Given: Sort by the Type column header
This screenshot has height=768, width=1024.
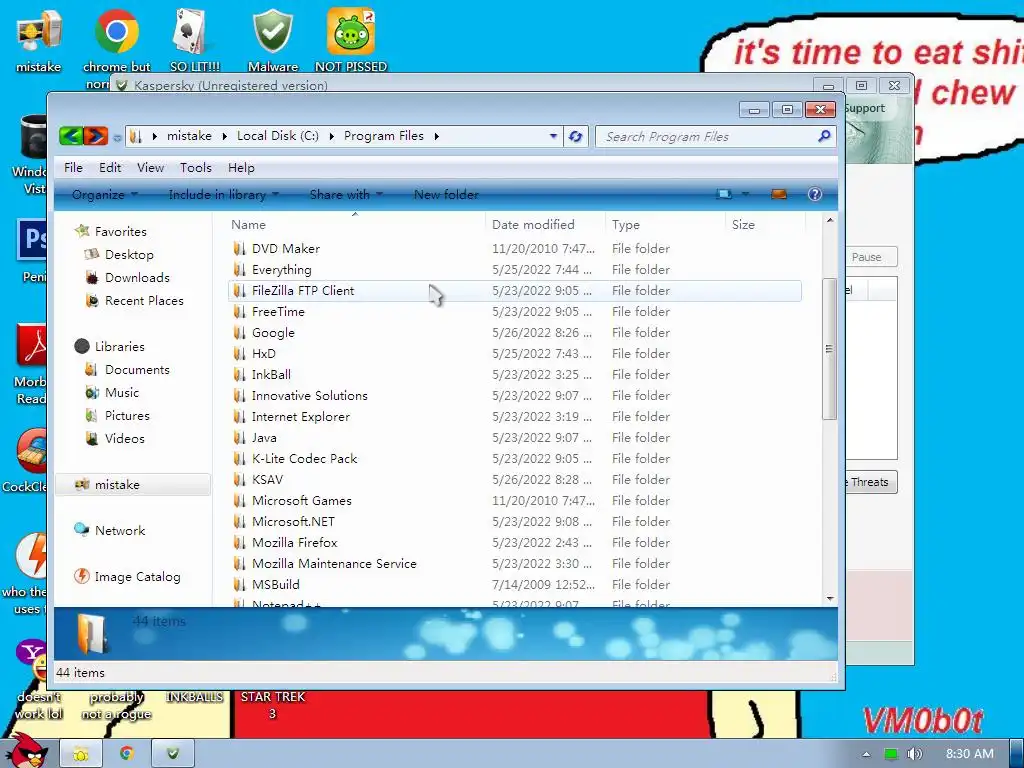Looking at the screenshot, I should 664,225.
